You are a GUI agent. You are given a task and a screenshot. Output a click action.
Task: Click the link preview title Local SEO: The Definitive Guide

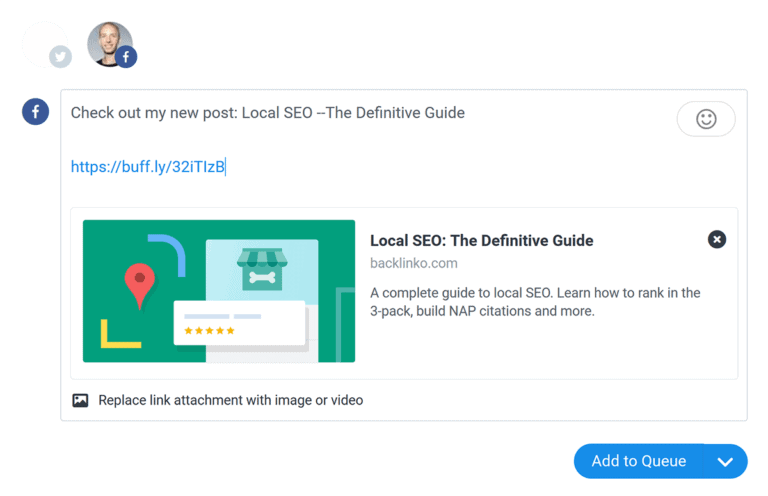click(481, 240)
